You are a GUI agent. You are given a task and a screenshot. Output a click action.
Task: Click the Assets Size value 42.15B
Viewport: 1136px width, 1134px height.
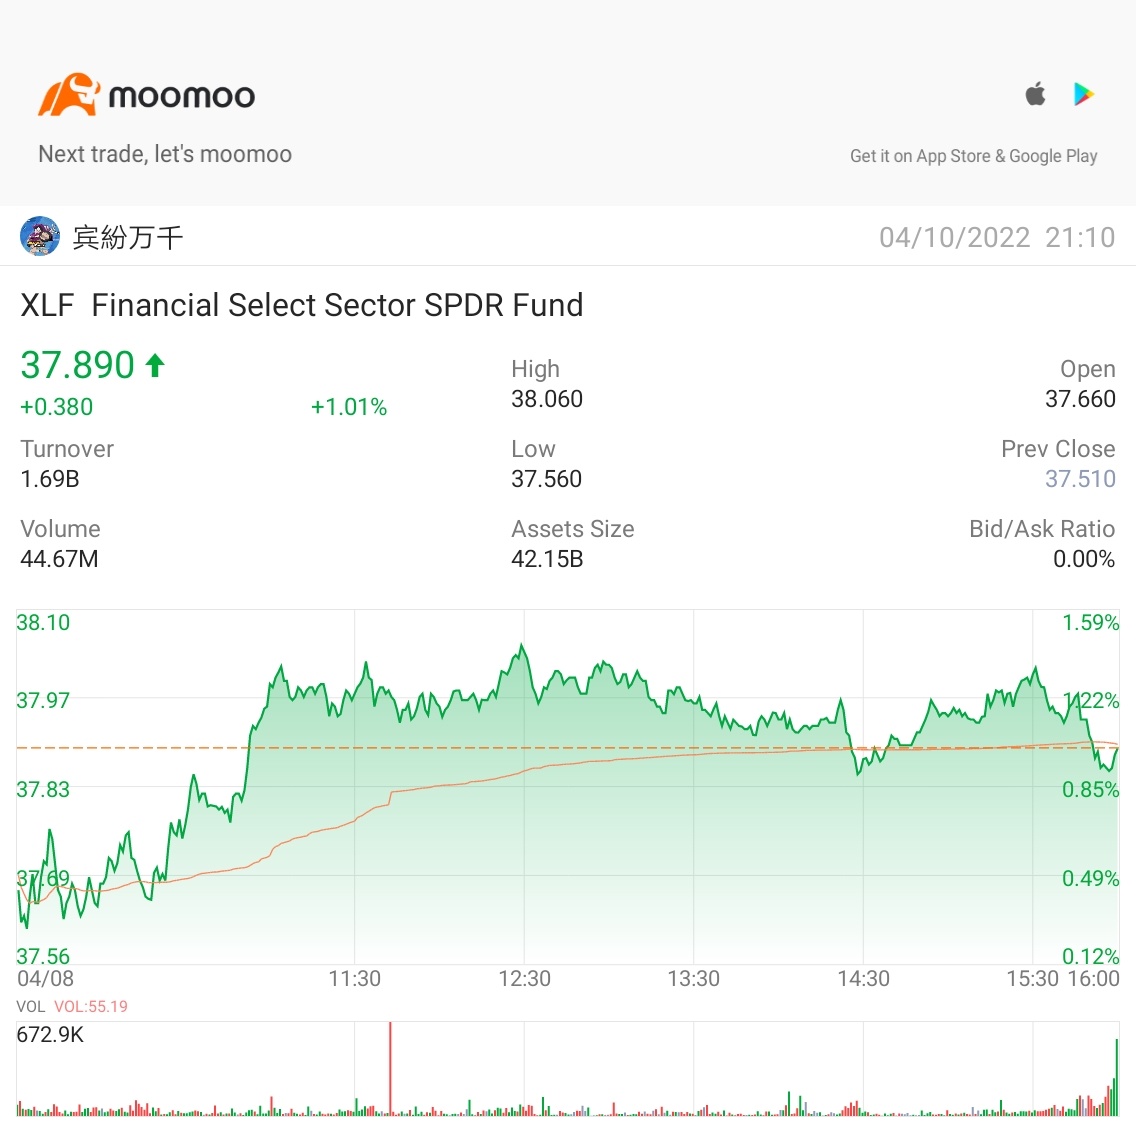(546, 559)
